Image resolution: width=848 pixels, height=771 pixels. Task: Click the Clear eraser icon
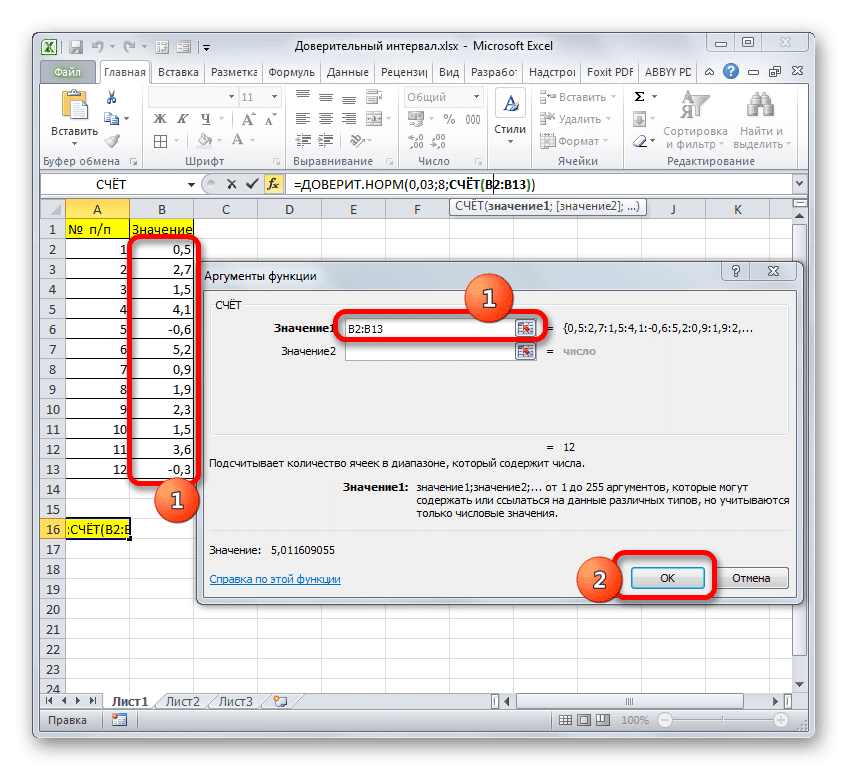(640, 141)
